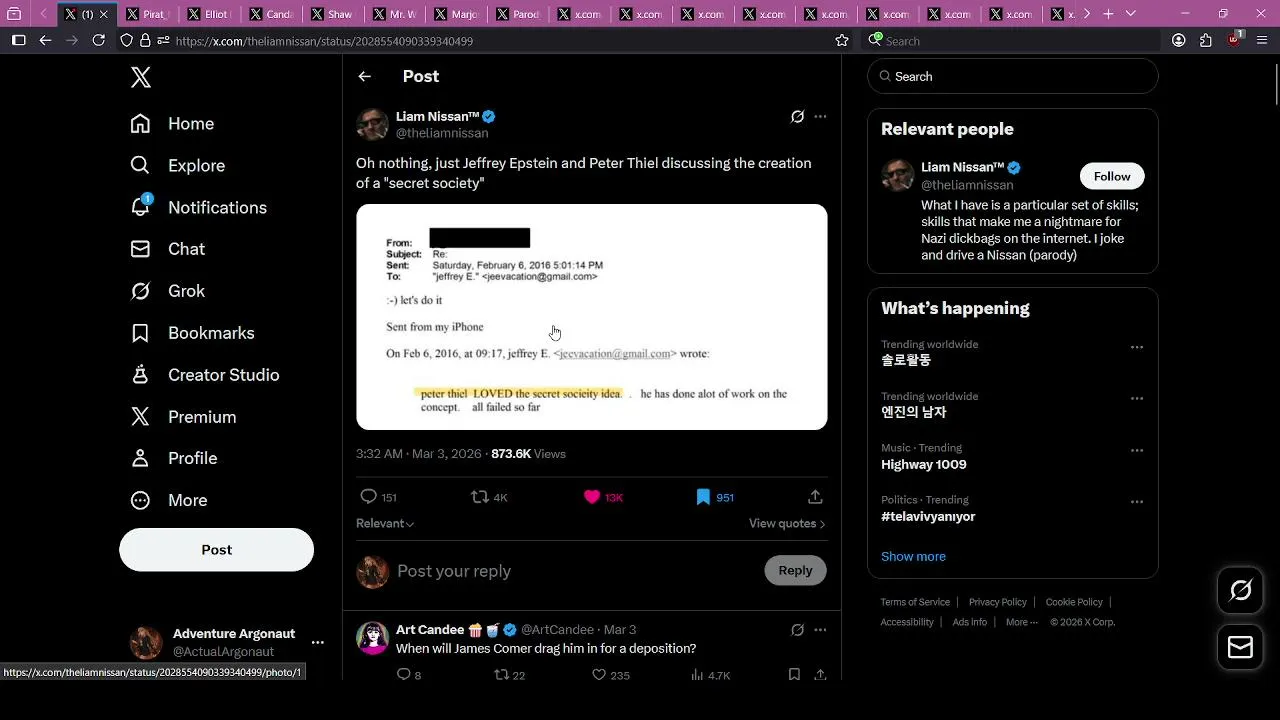Toggle the bookmark with 951 saves
Viewport: 1280px width, 720px height.
(x=703, y=497)
